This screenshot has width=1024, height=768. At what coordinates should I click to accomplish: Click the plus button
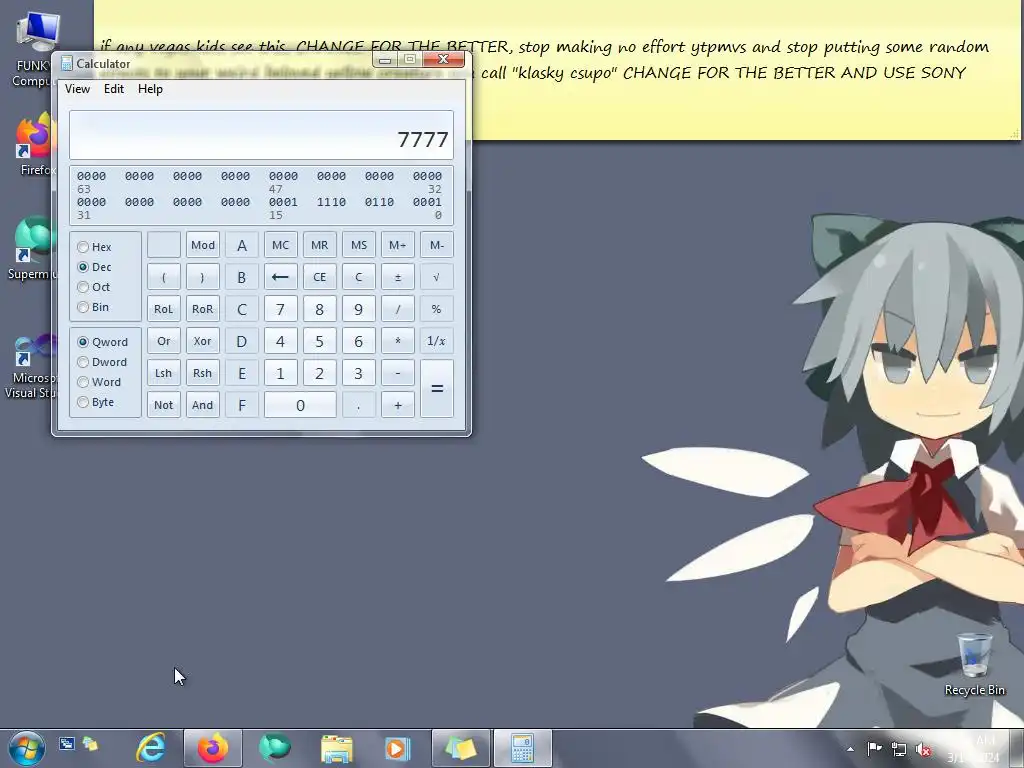[x=398, y=405]
